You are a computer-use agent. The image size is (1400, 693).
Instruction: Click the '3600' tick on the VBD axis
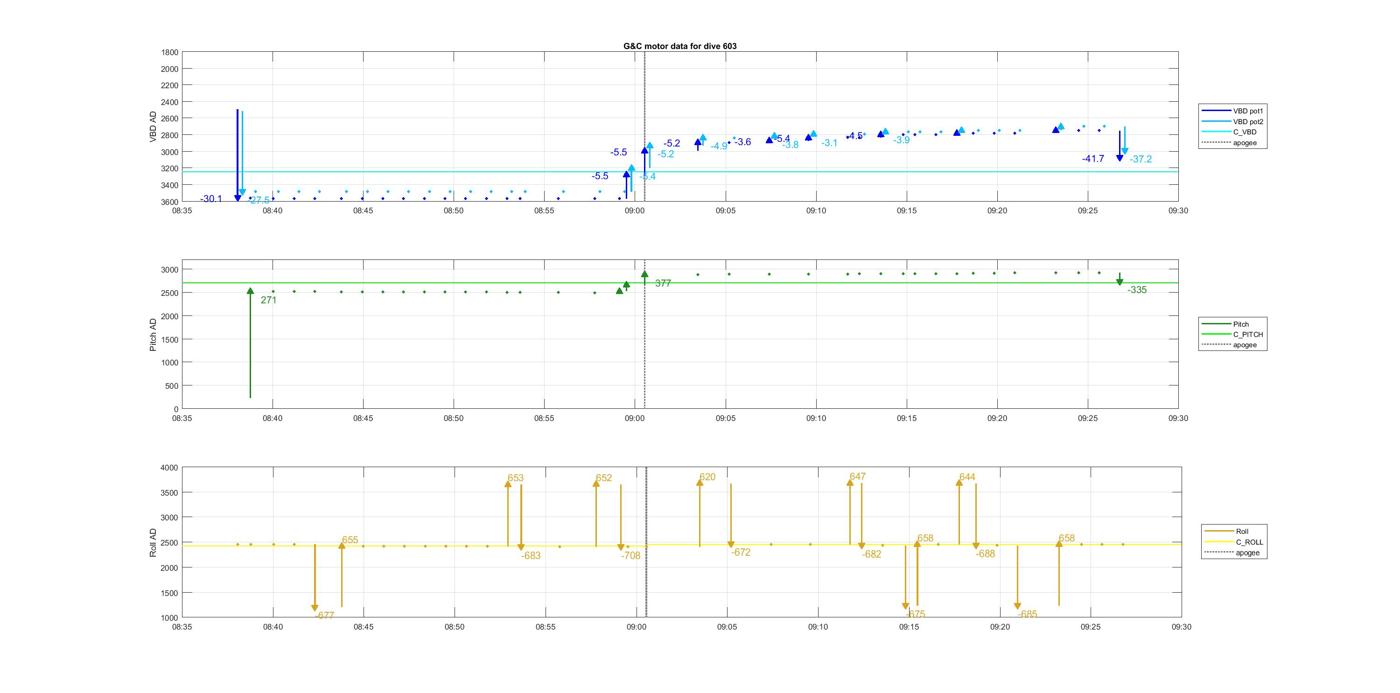(170, 201)
